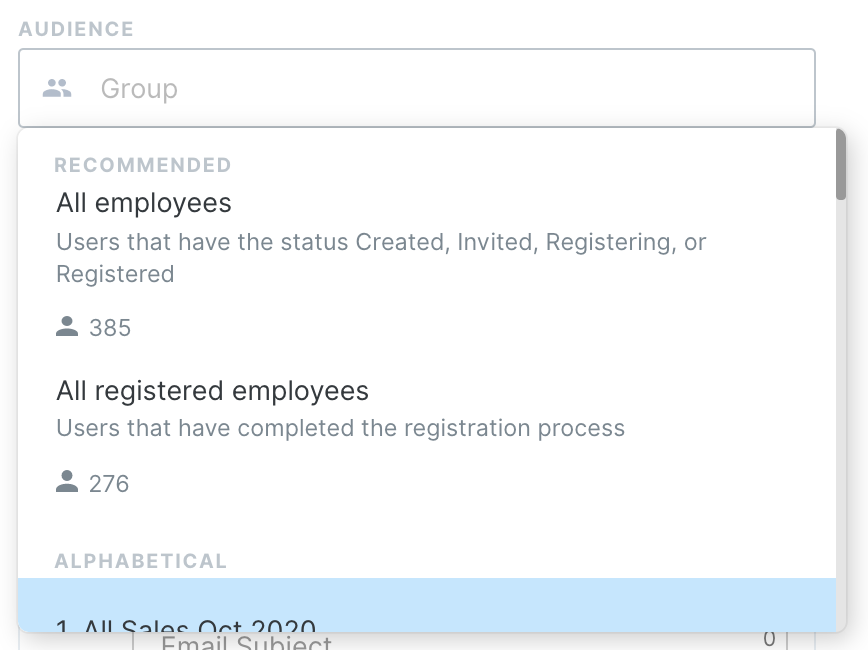
Task: Click the person icon beside 276
Action: [67, 481]
